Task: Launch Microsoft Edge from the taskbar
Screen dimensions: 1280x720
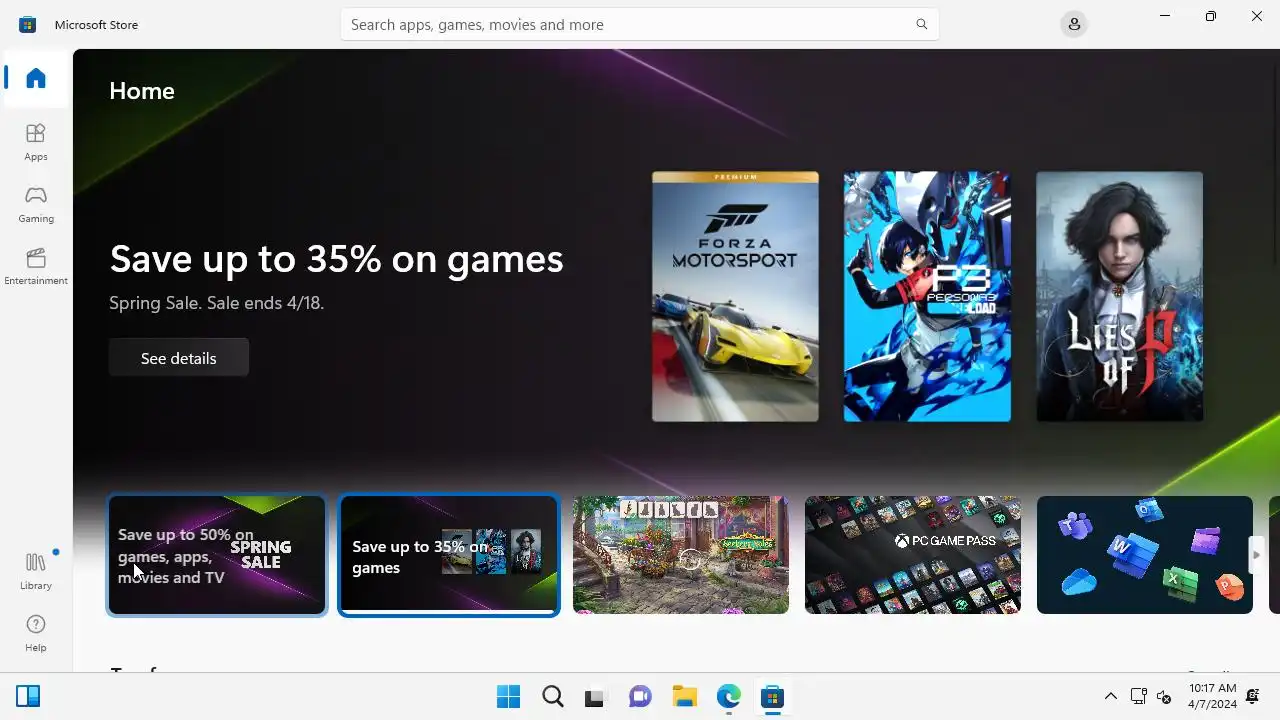Action: click(728, 697)
